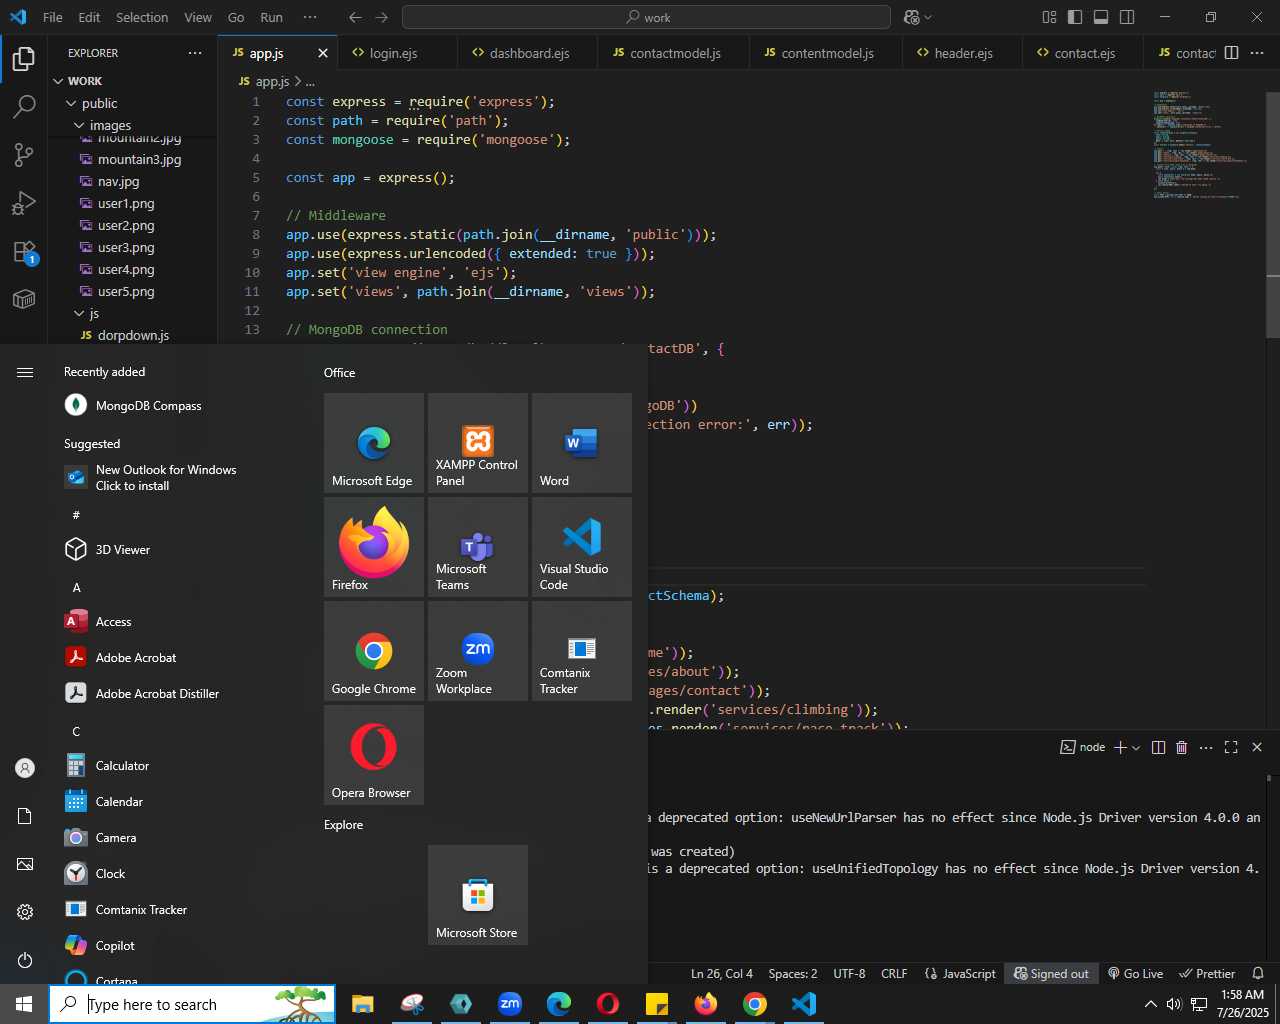
Task: Launch Microsoft Edge tile in Start menu
Action: [374, 443]
